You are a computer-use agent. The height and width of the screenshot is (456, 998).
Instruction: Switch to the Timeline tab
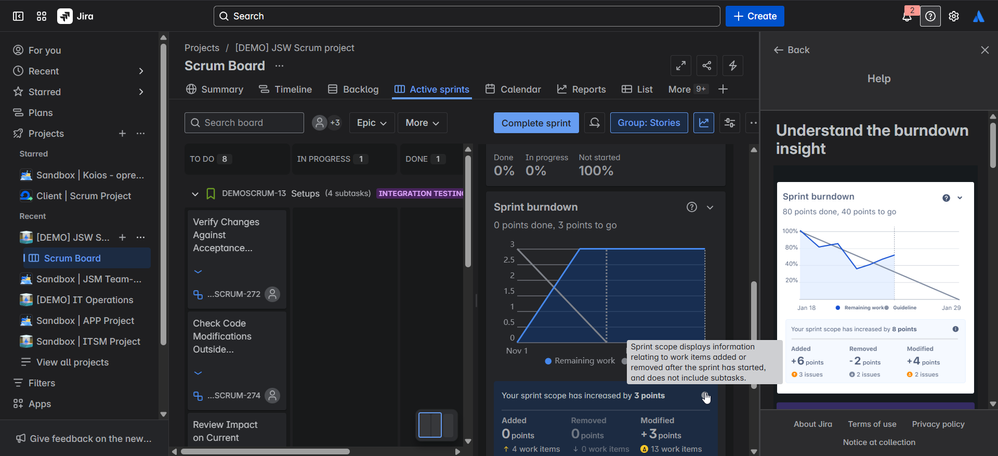[285, 89]
